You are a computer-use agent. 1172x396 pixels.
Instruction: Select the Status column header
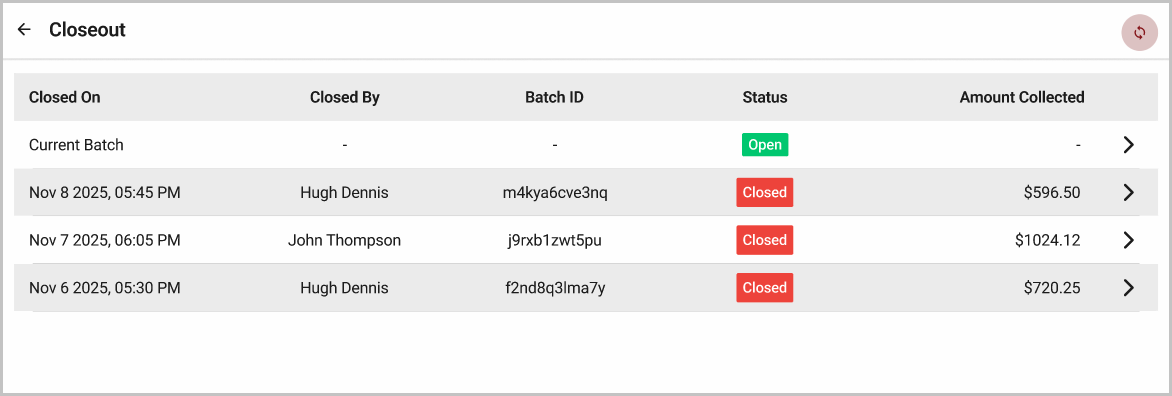(765, 97)
